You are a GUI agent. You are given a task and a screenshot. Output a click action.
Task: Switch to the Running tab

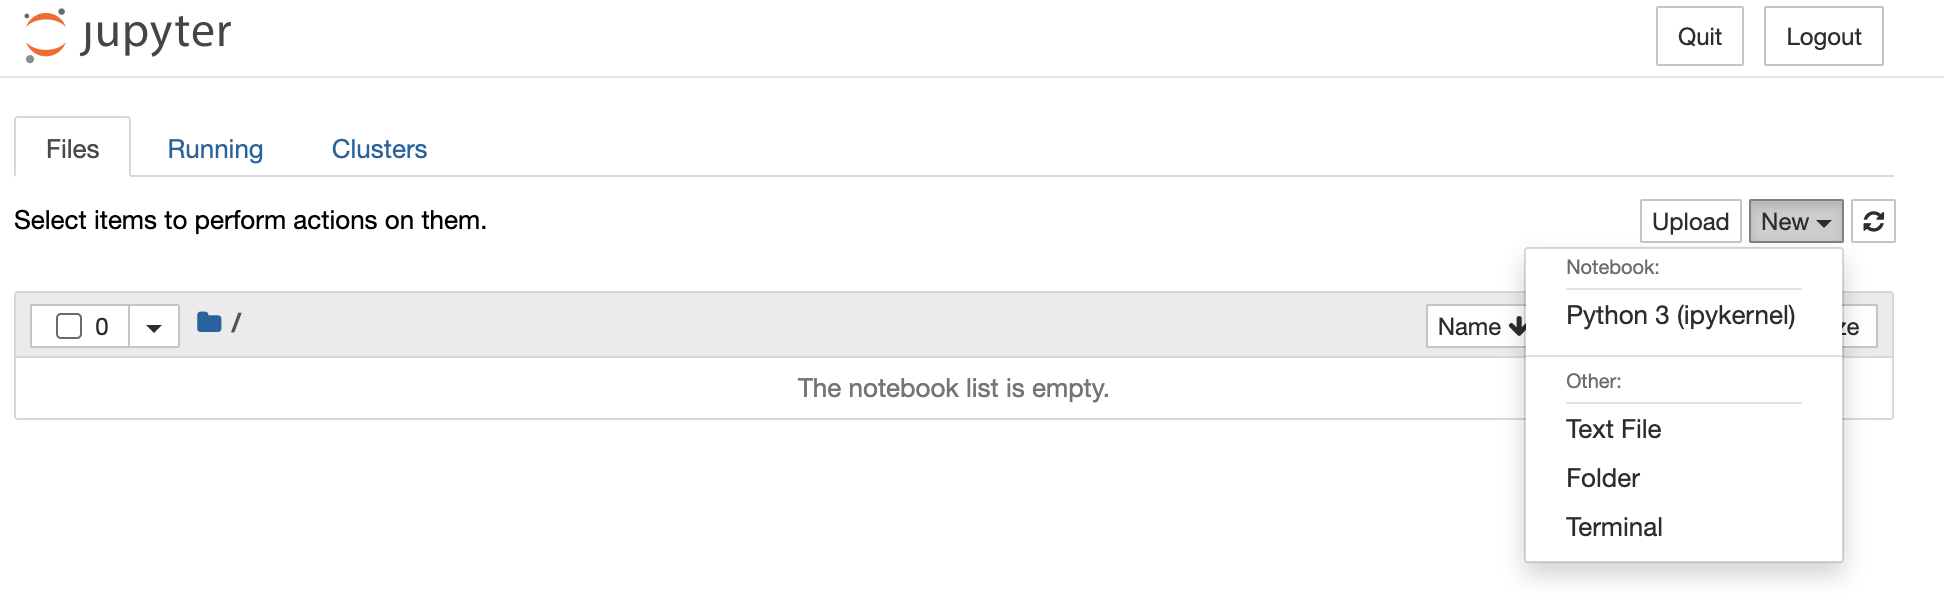215,148
